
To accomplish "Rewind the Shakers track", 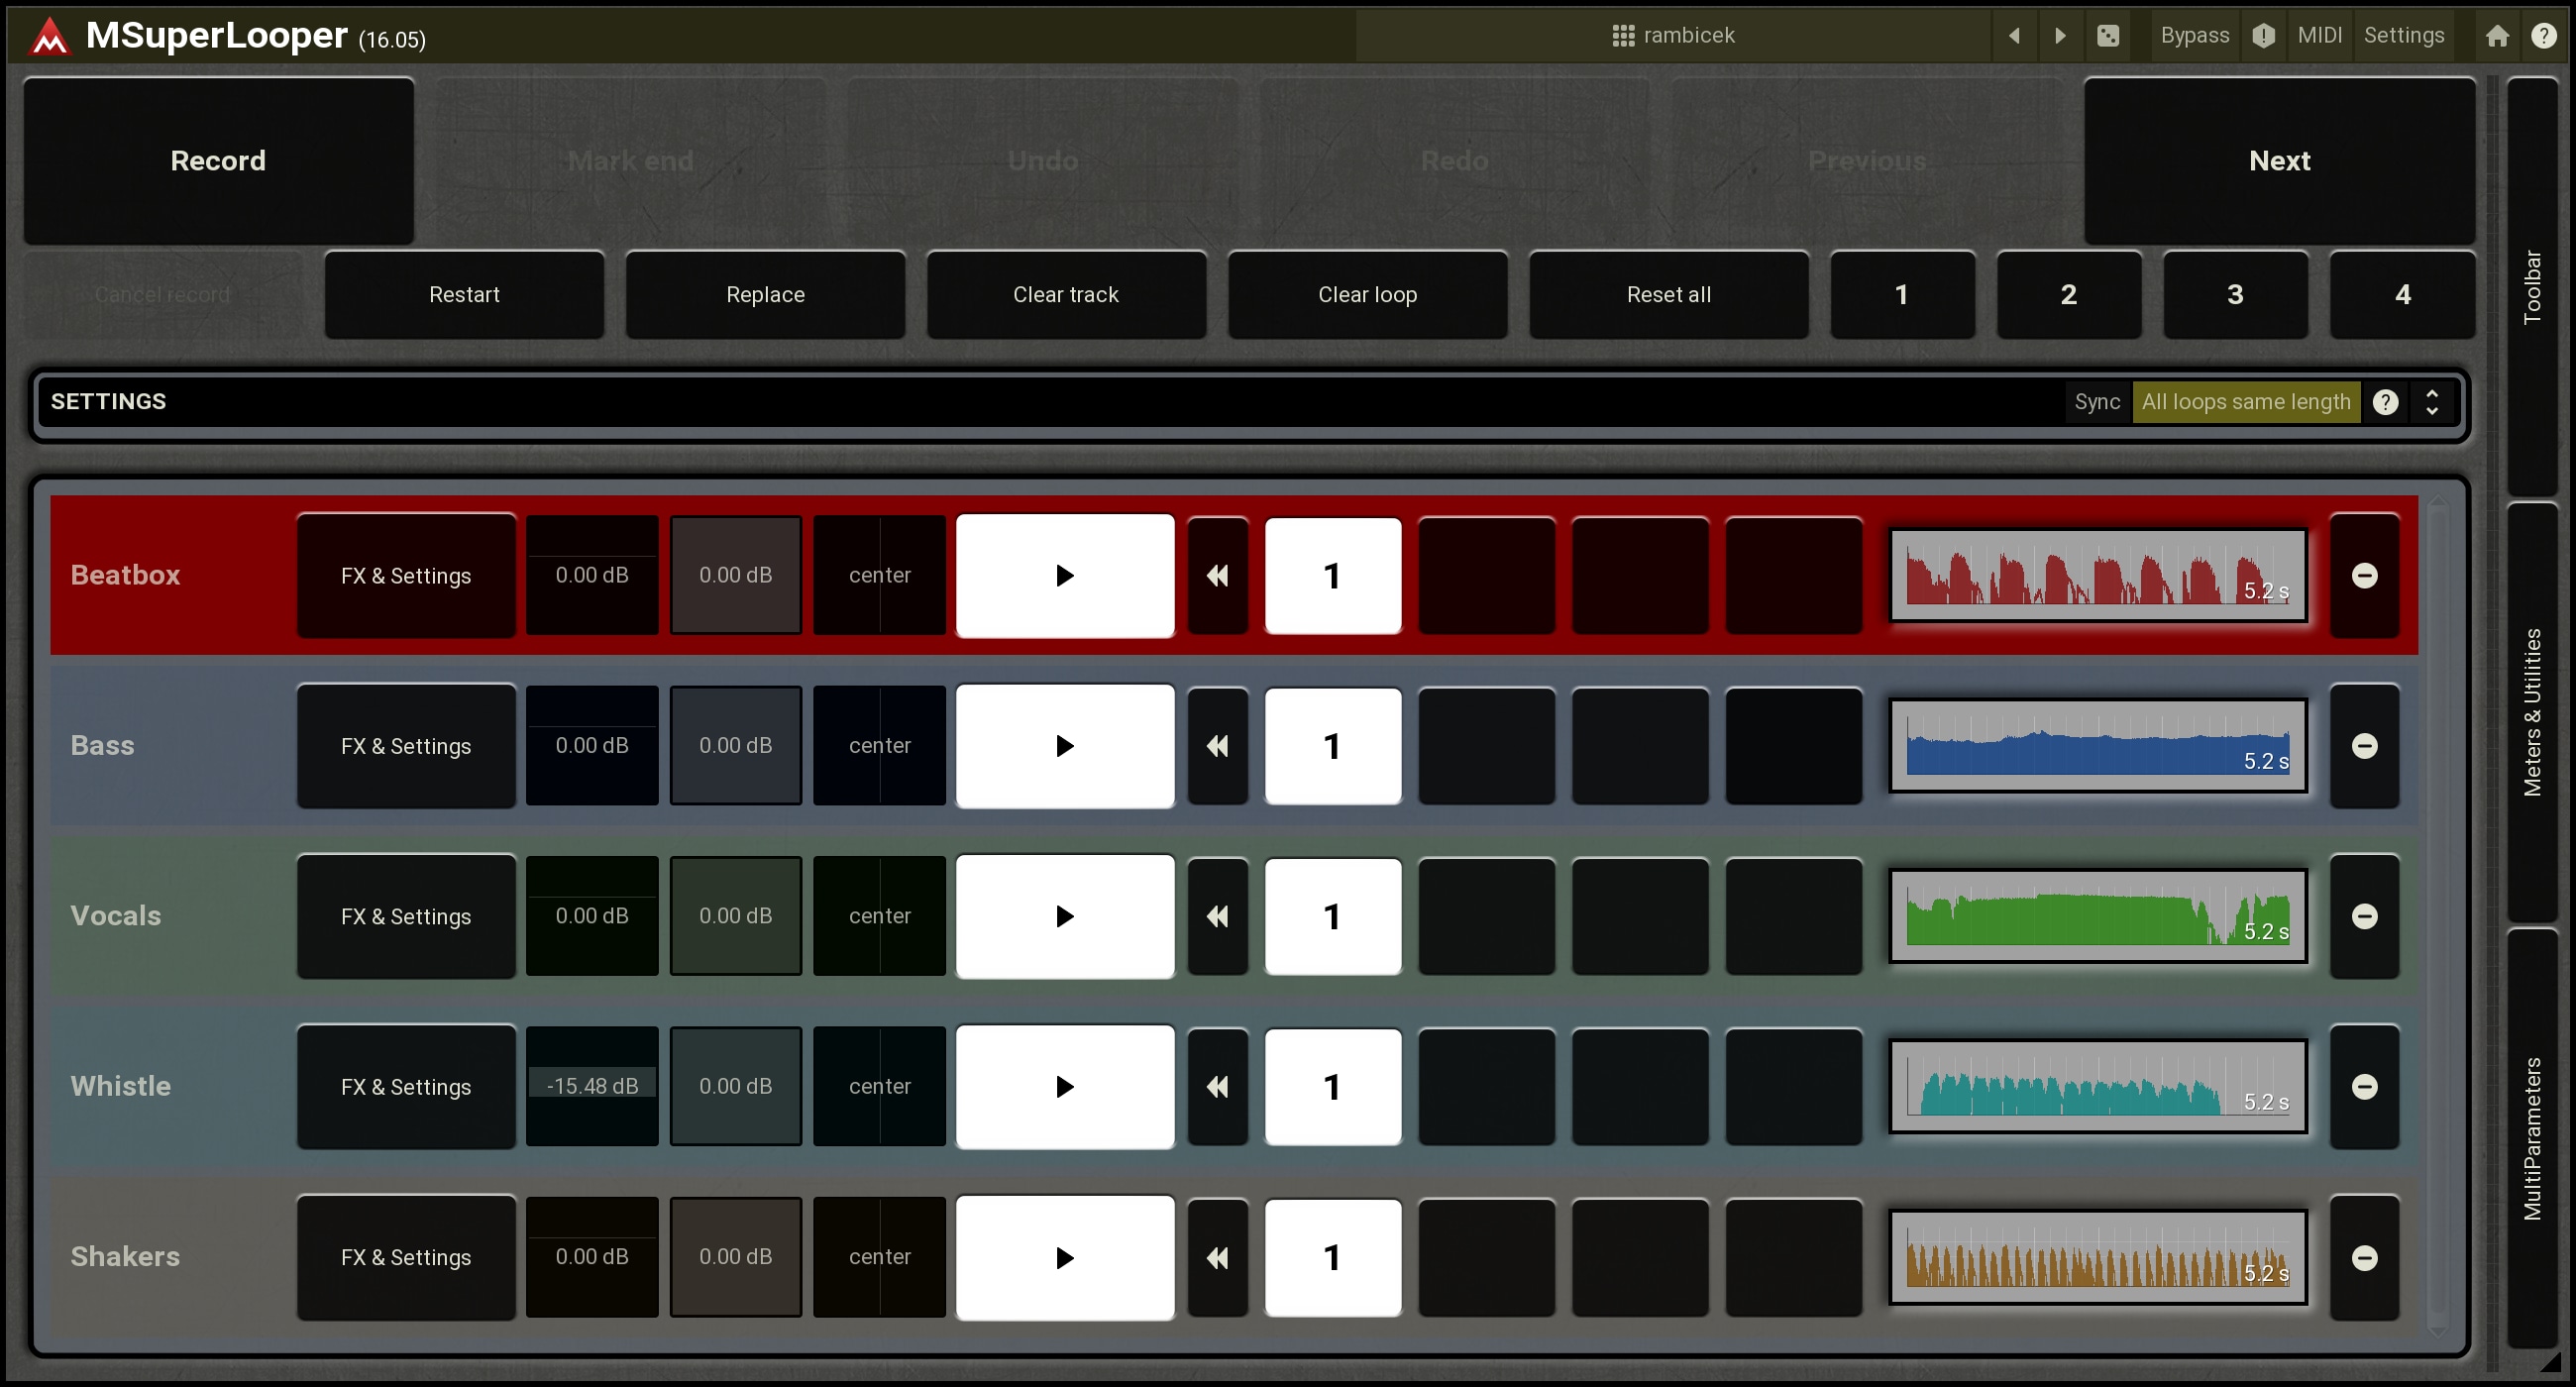I will (1217, 1257).
